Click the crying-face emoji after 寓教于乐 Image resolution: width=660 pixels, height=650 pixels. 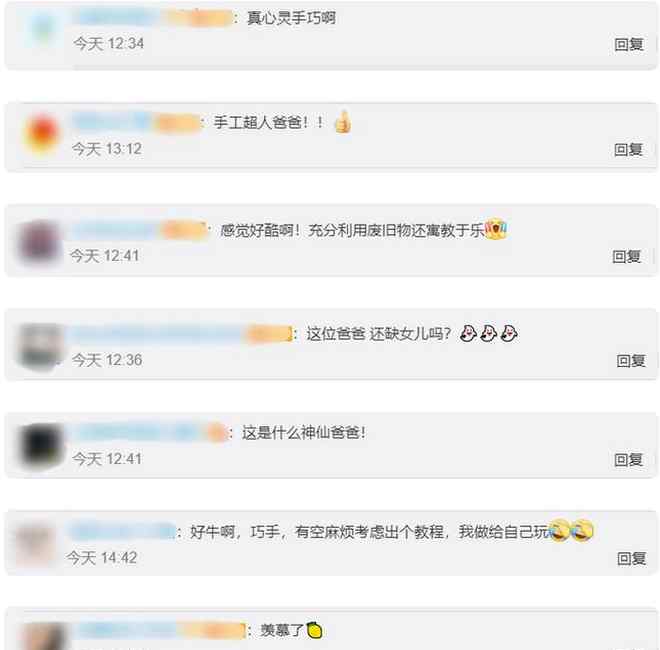coord(496,229)
